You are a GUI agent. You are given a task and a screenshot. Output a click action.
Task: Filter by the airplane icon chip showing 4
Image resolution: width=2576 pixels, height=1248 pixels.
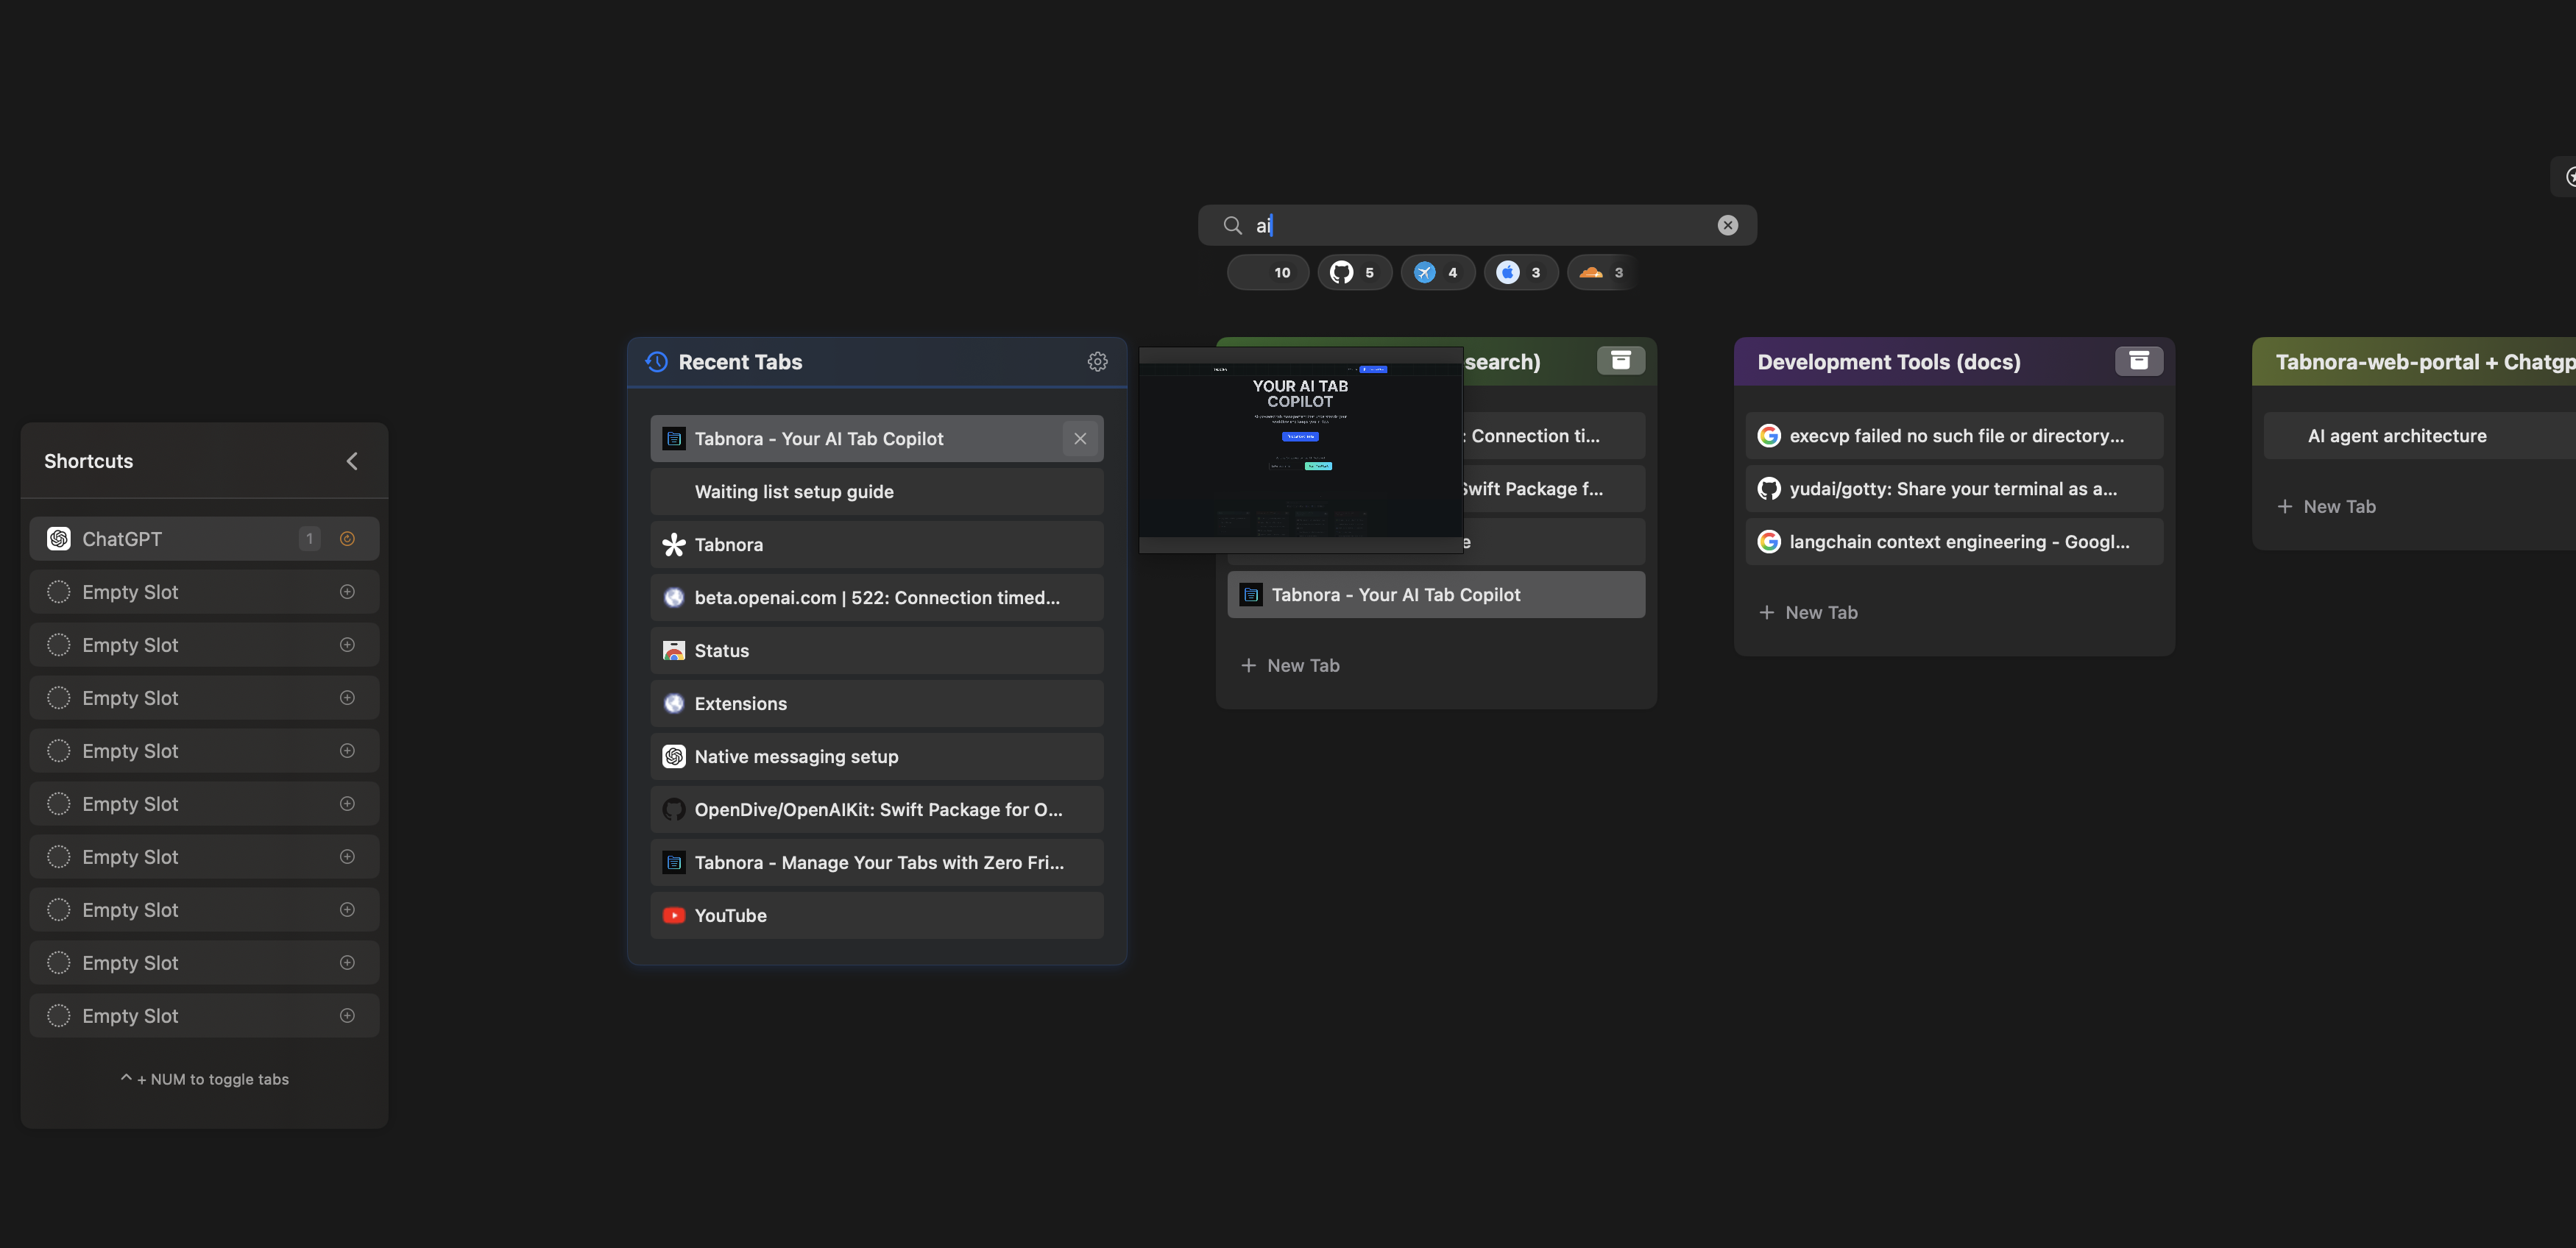pos(1437,272)
